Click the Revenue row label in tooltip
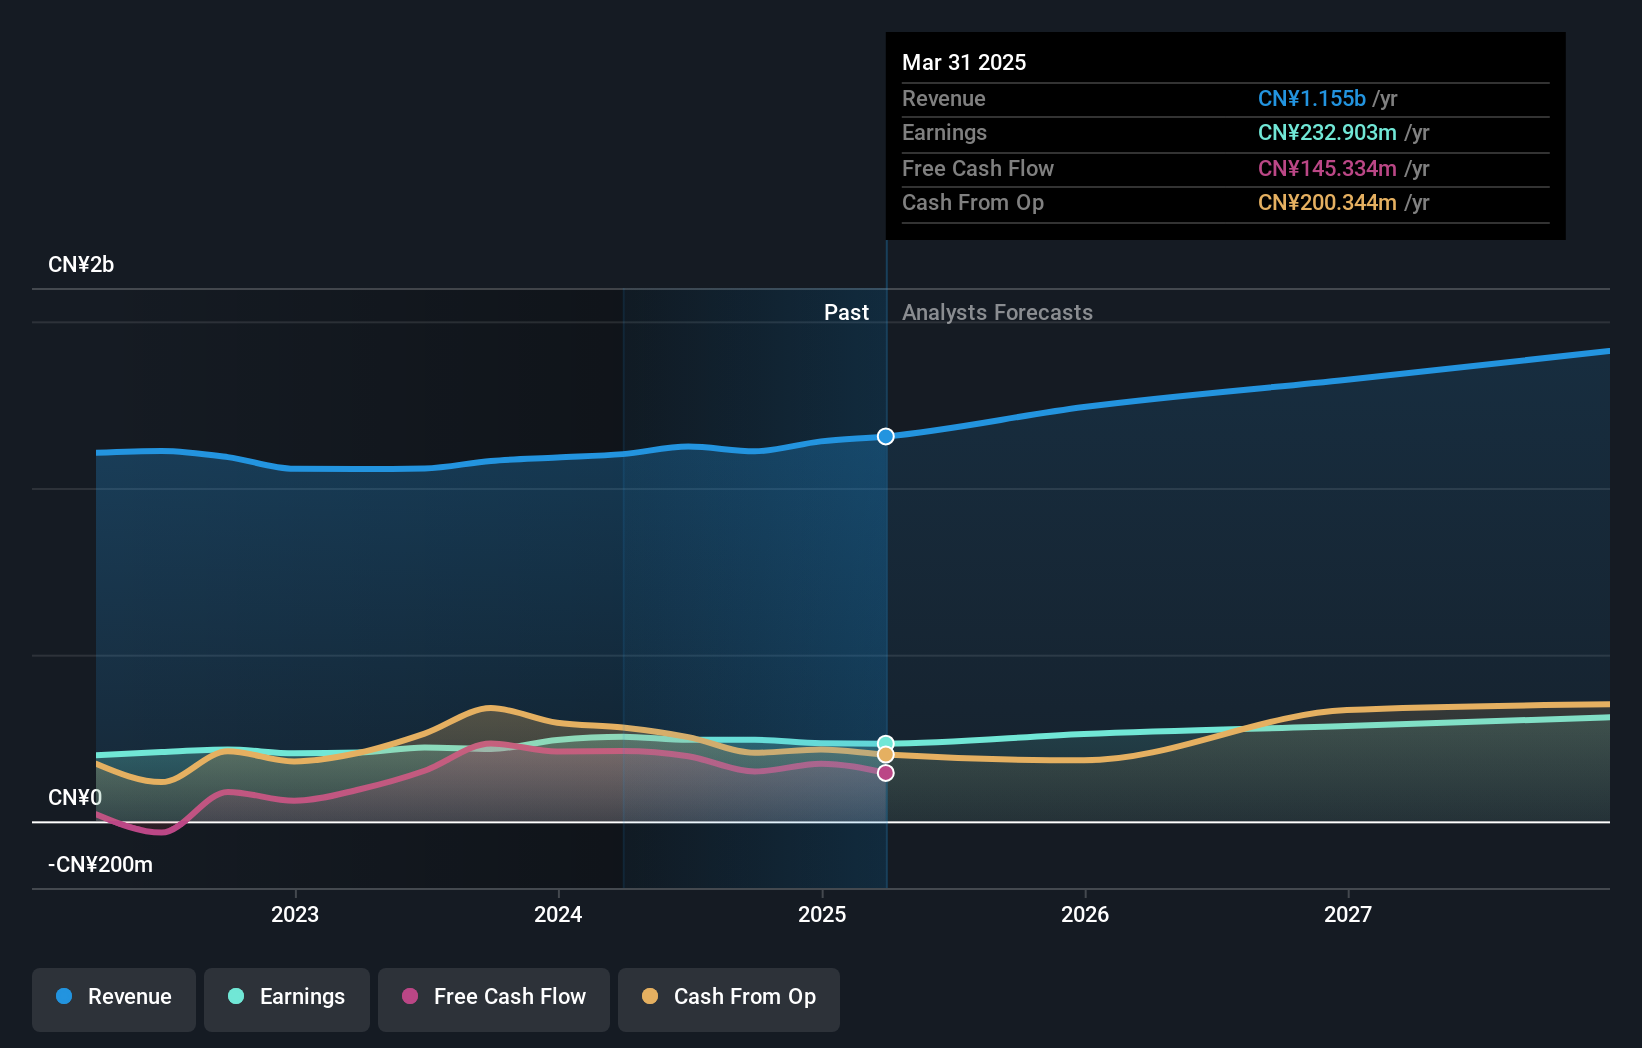This screenshot has width=1642, height=1048. [x=944, y=98]
